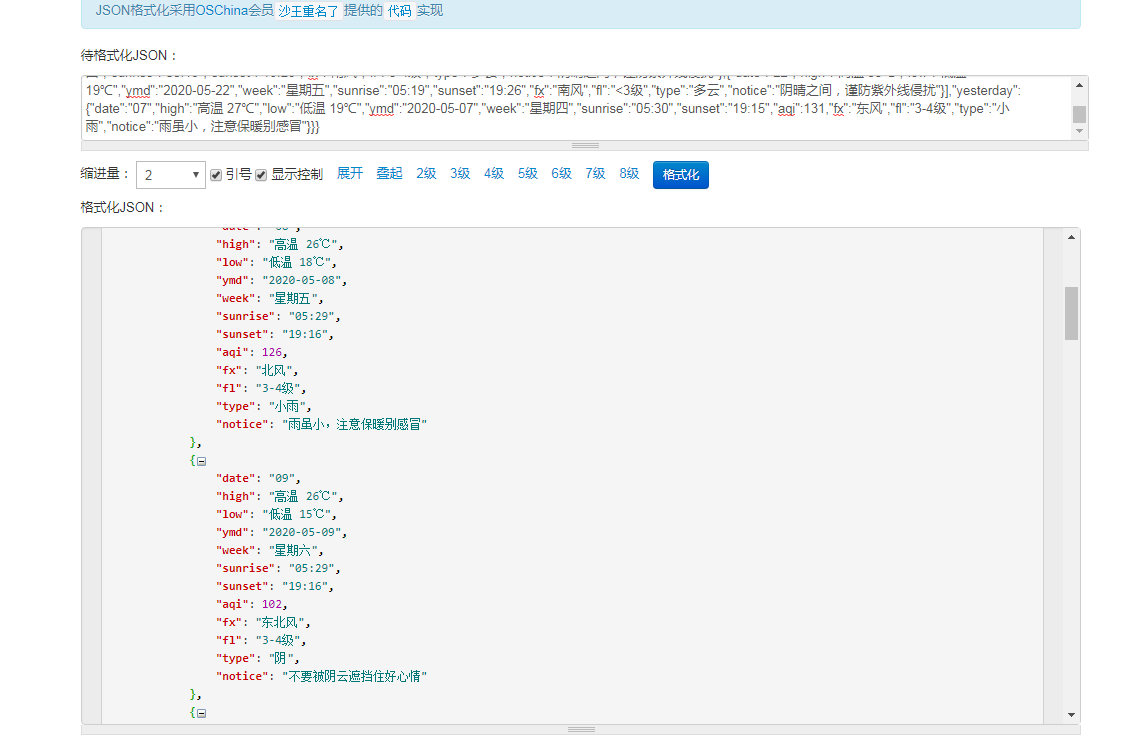The width and height of the screenshot is (1132, 750).
Task: Click the "小雨" type value
Action: (x=287, y=406)
